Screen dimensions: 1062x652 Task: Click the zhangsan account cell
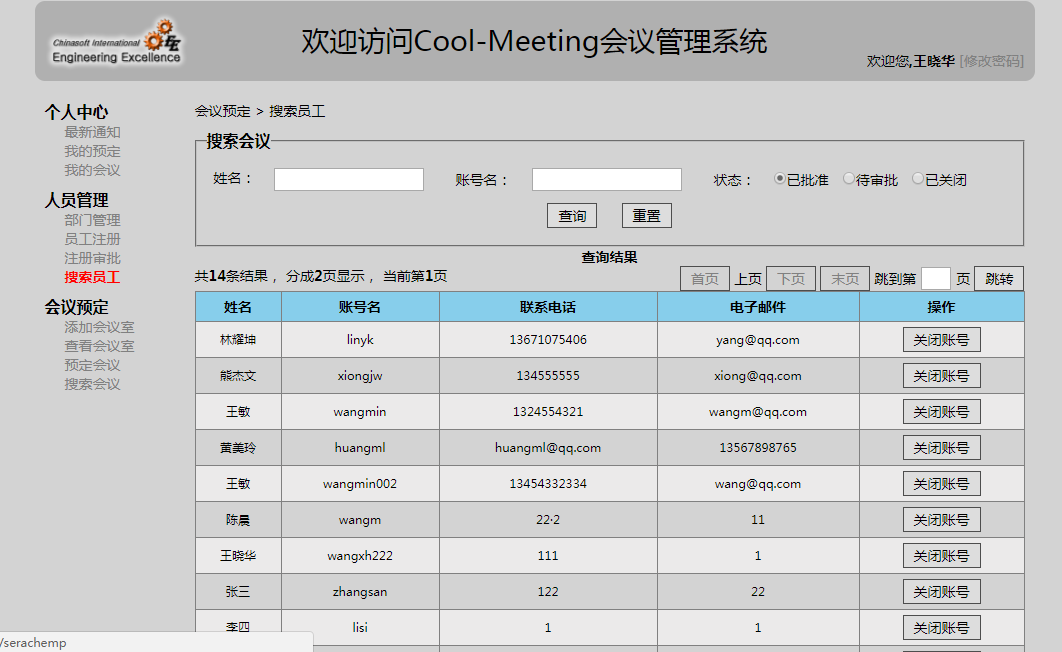pyautogui.click(x=360, y=592)
